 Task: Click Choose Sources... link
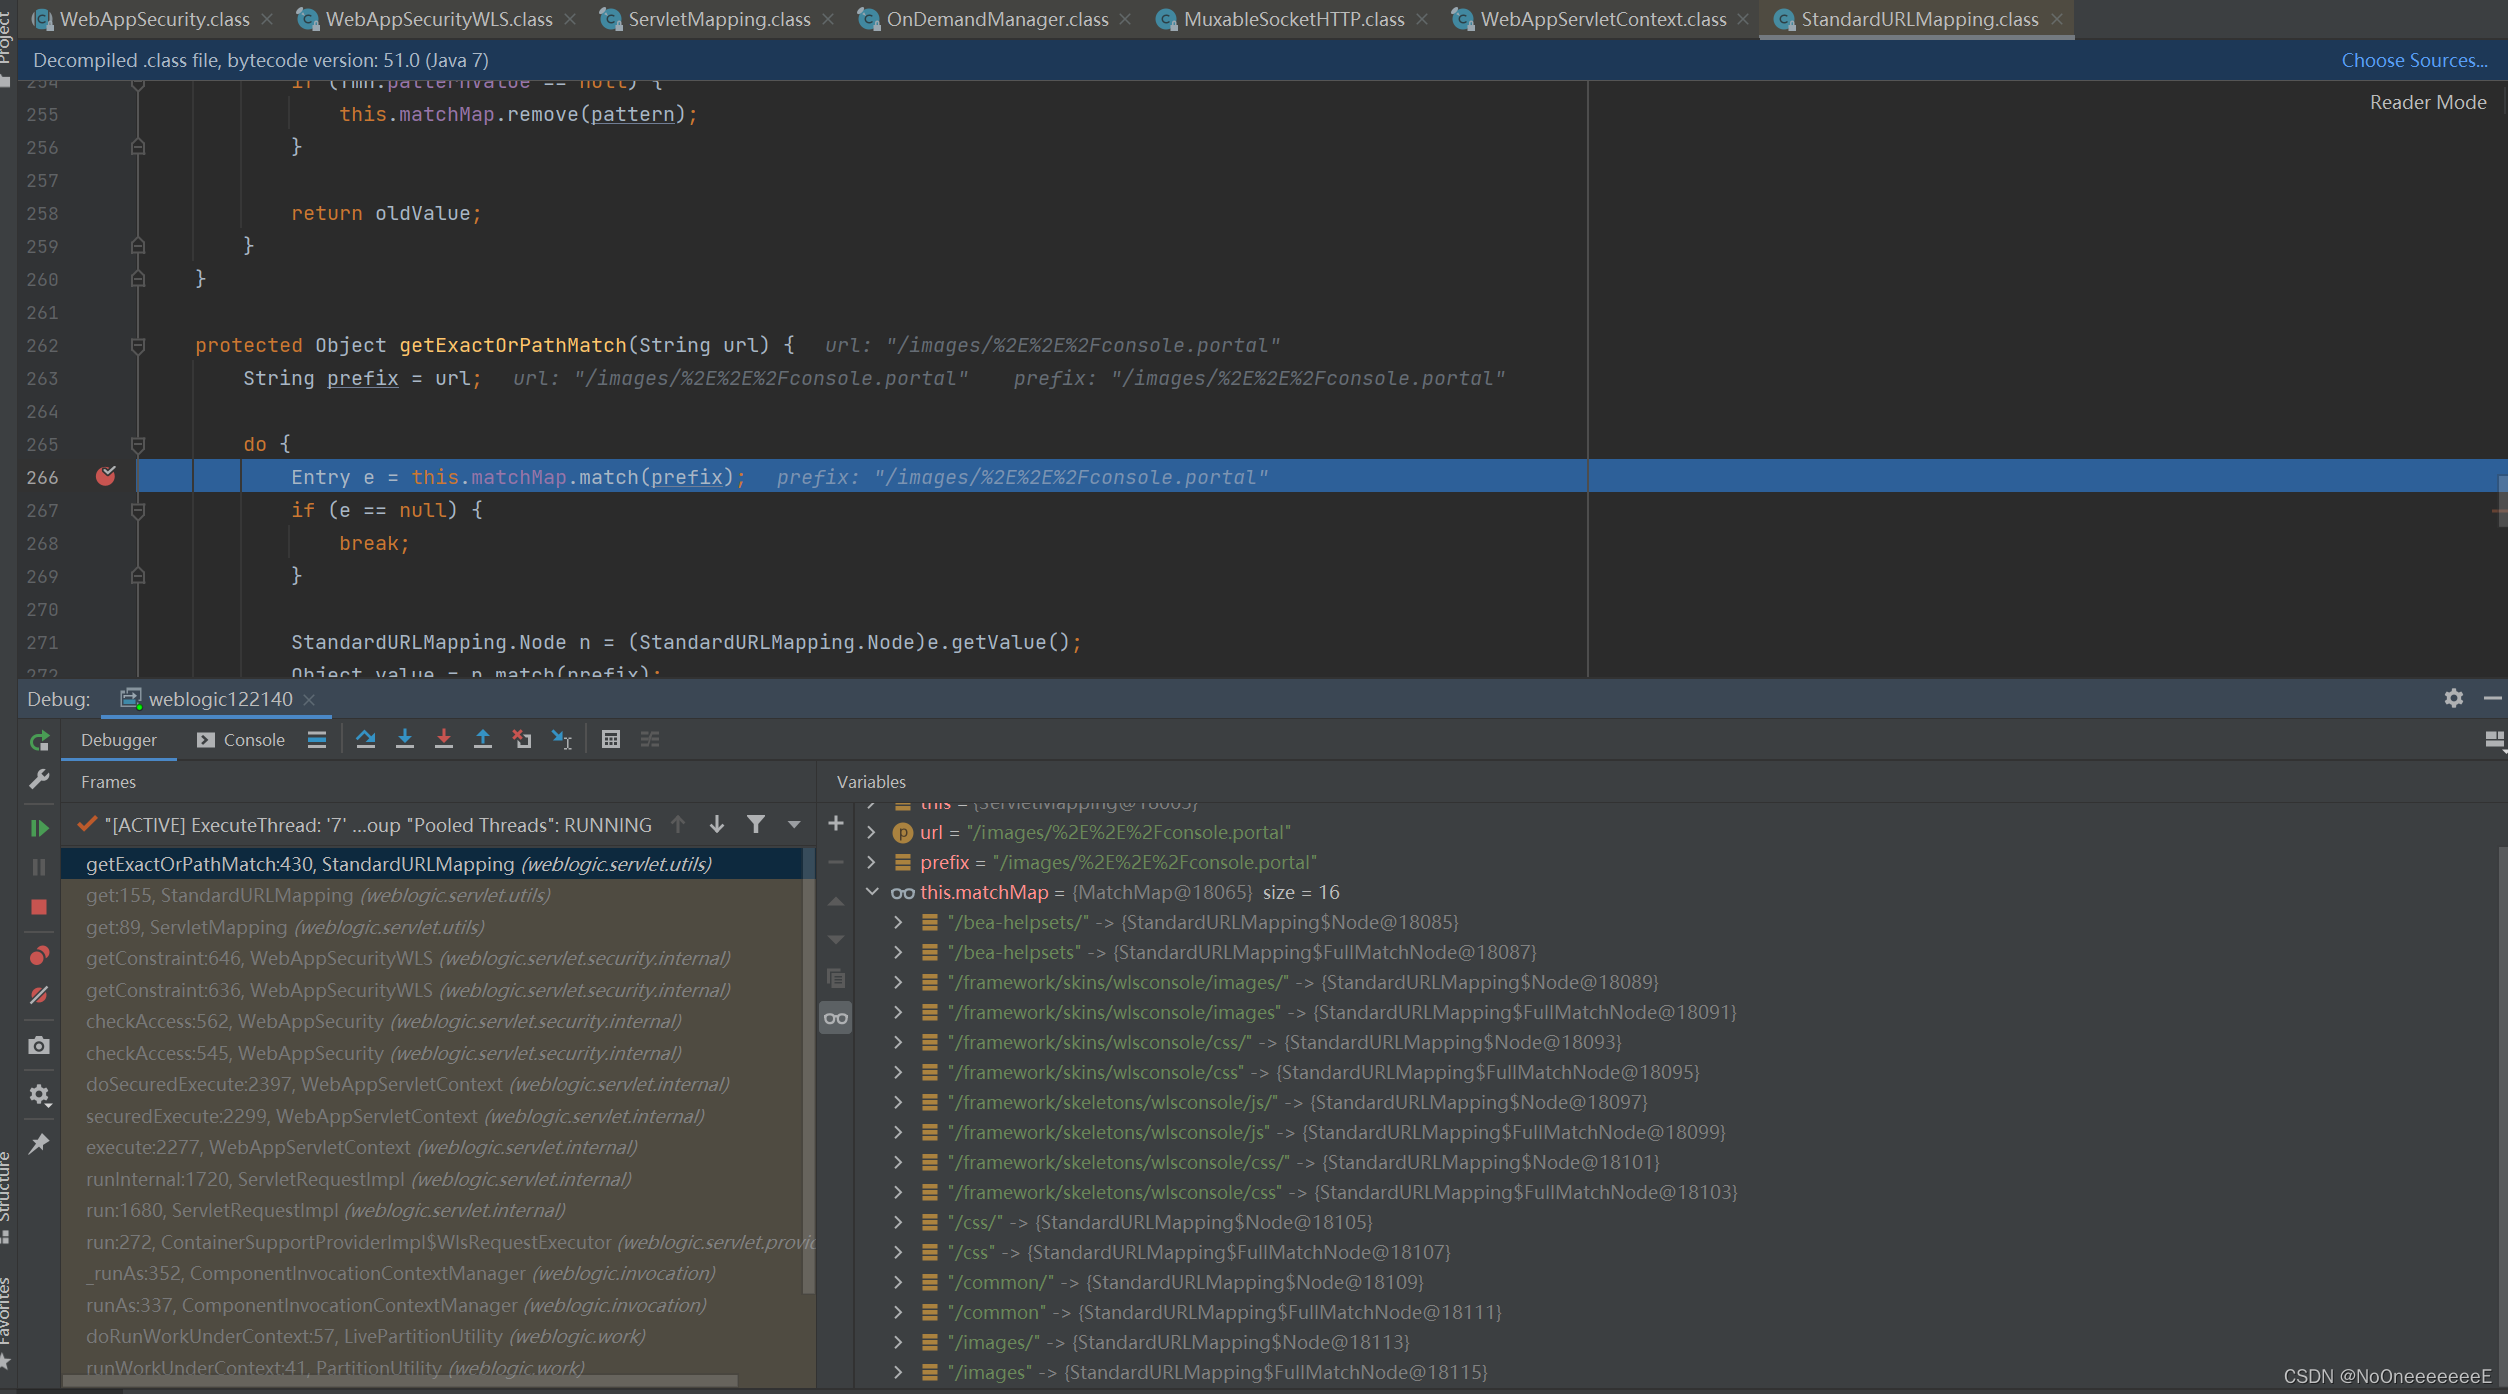[2414, 60]
